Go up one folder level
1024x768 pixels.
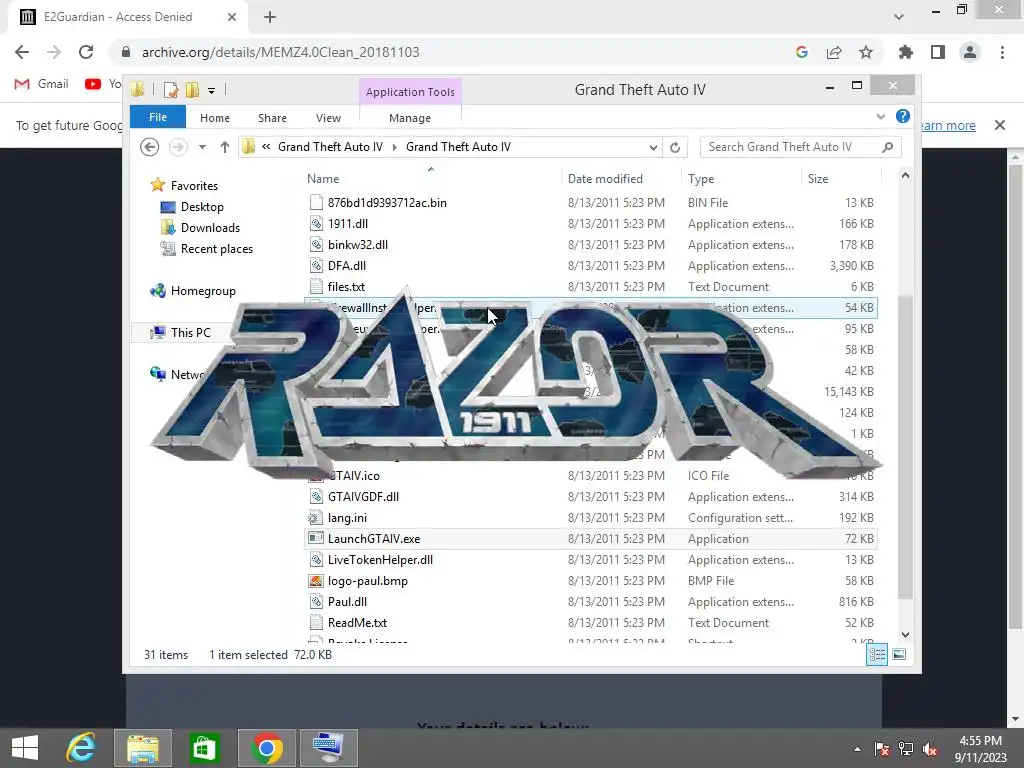[225, 147]
